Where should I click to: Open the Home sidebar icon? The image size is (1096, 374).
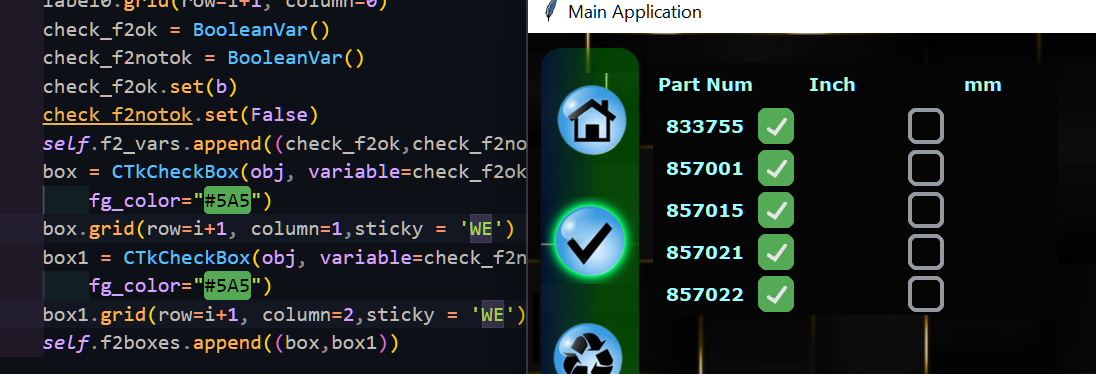click(591, 120)
